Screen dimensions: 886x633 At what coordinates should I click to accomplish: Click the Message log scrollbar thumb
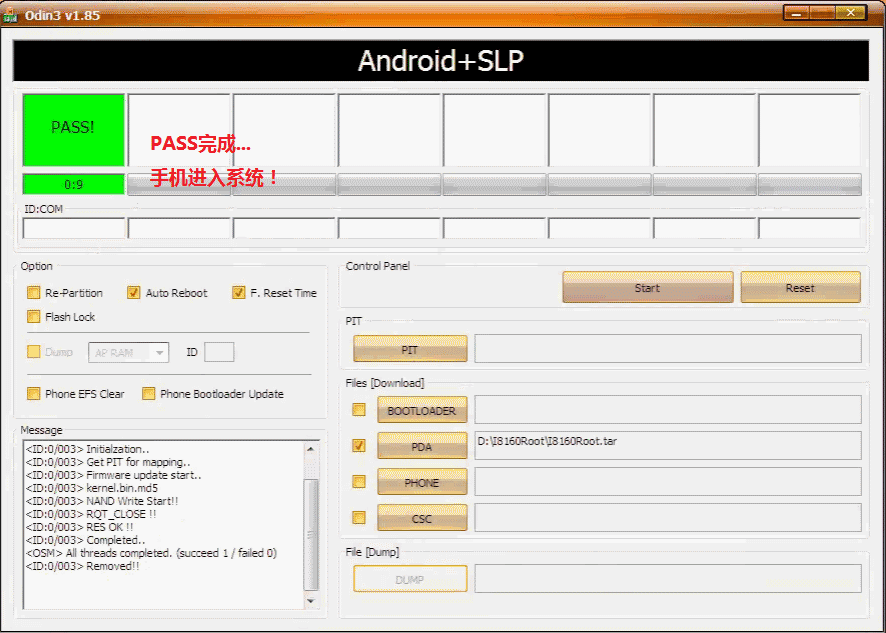(311, 535)
